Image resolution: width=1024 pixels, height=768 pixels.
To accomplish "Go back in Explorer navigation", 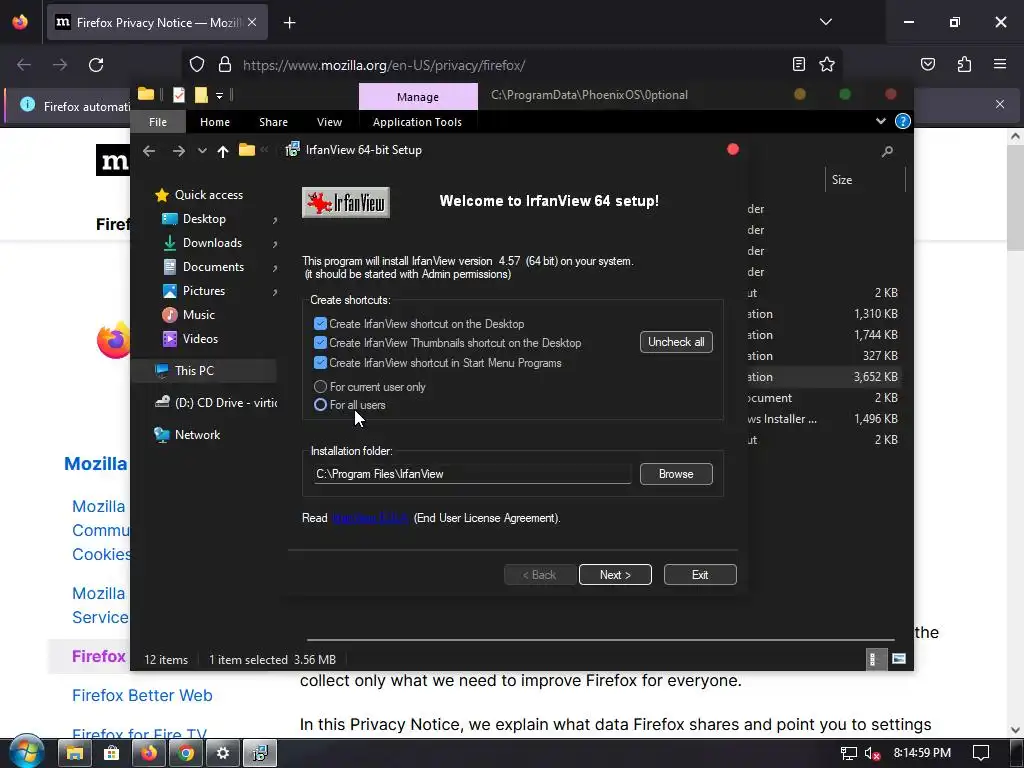I will [x=149, y=151].
